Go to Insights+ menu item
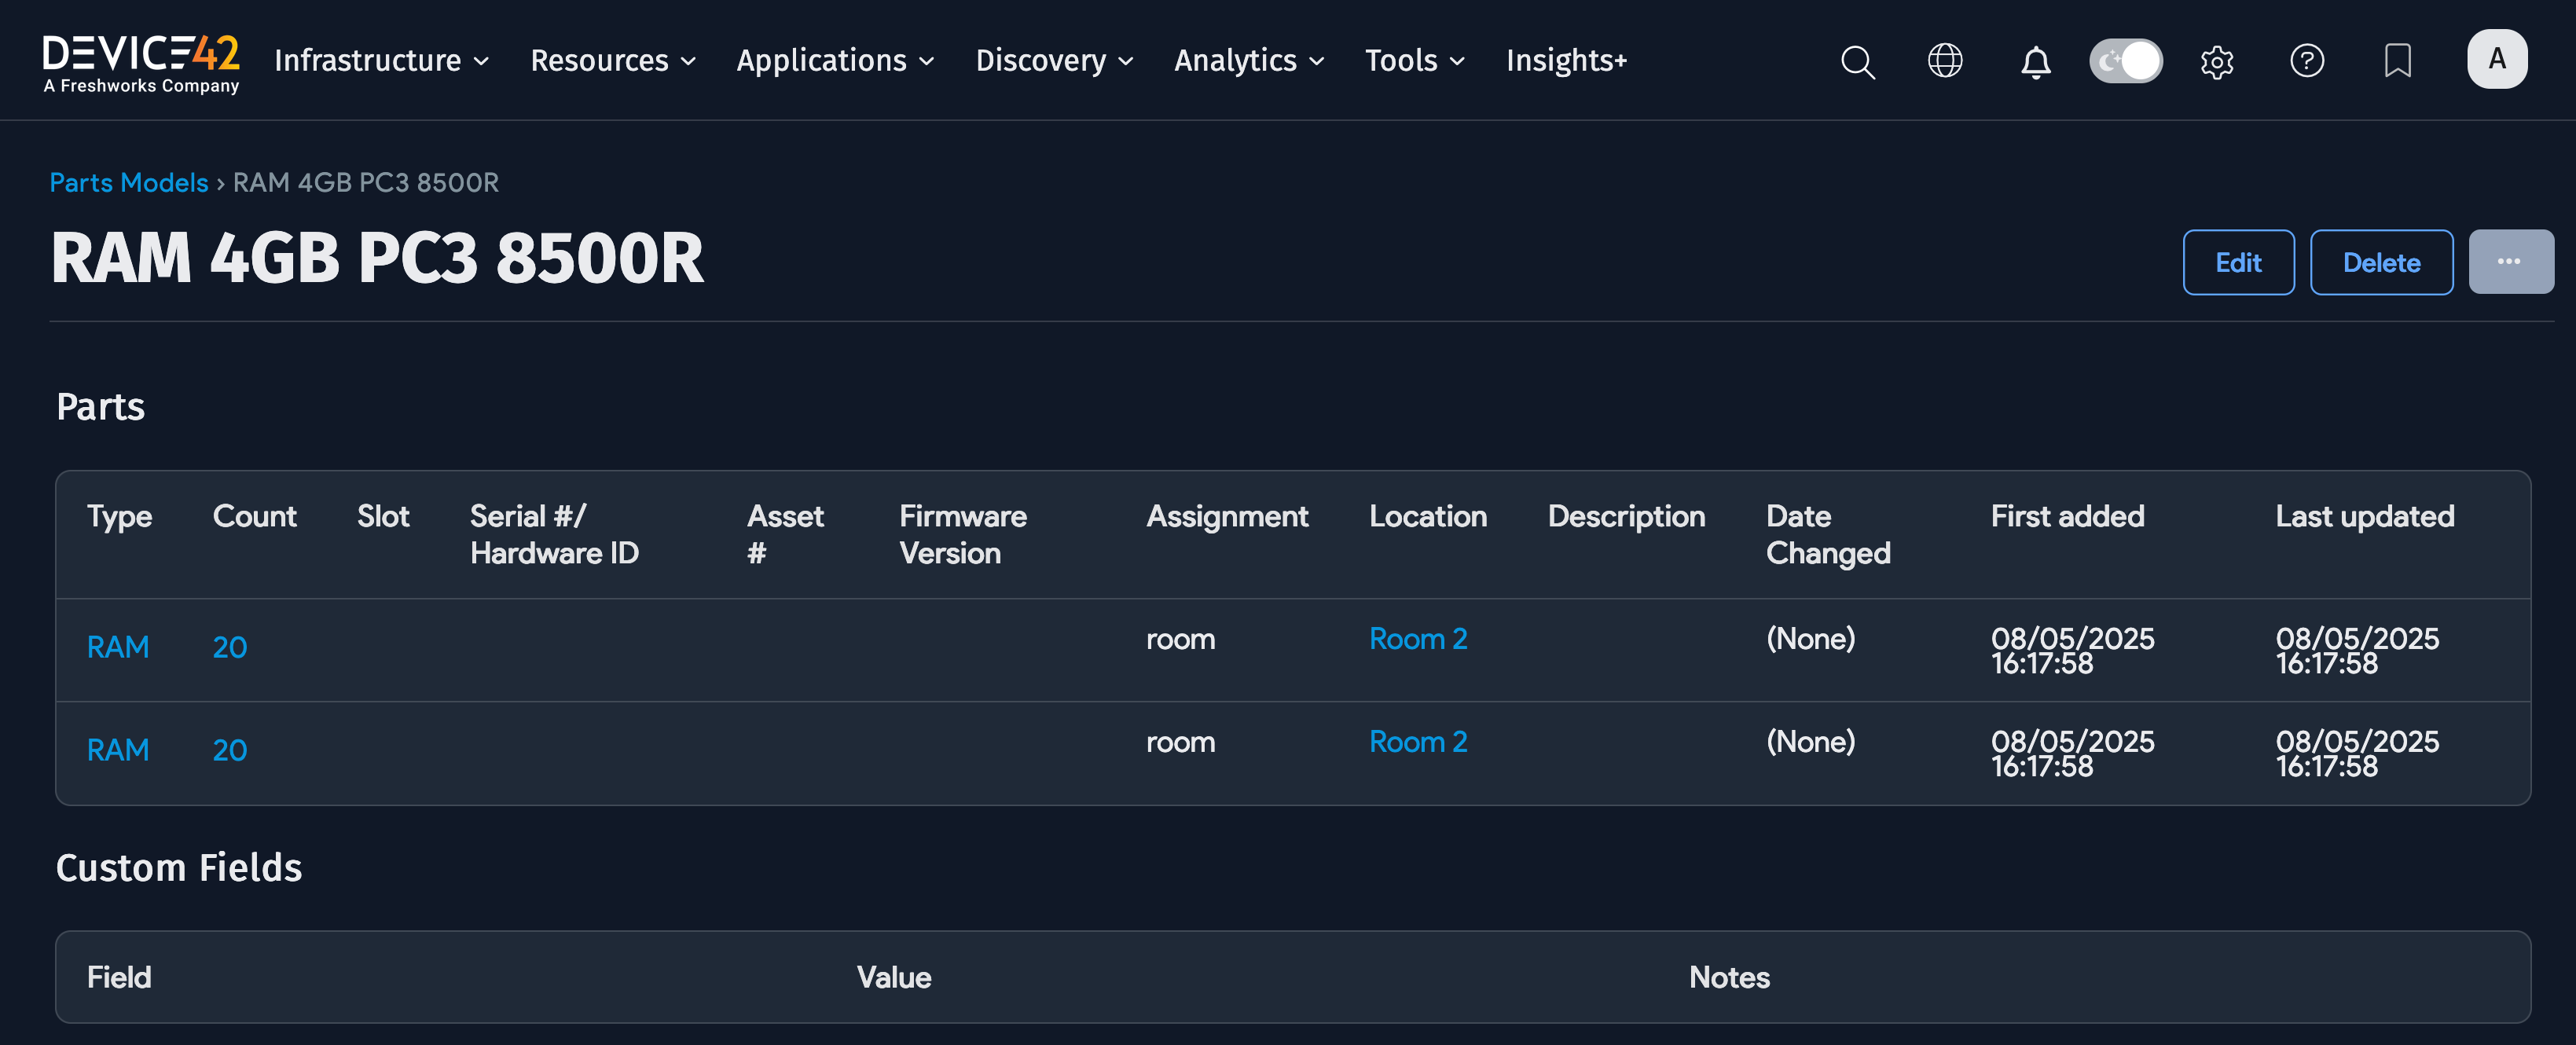 [1566, 61]
